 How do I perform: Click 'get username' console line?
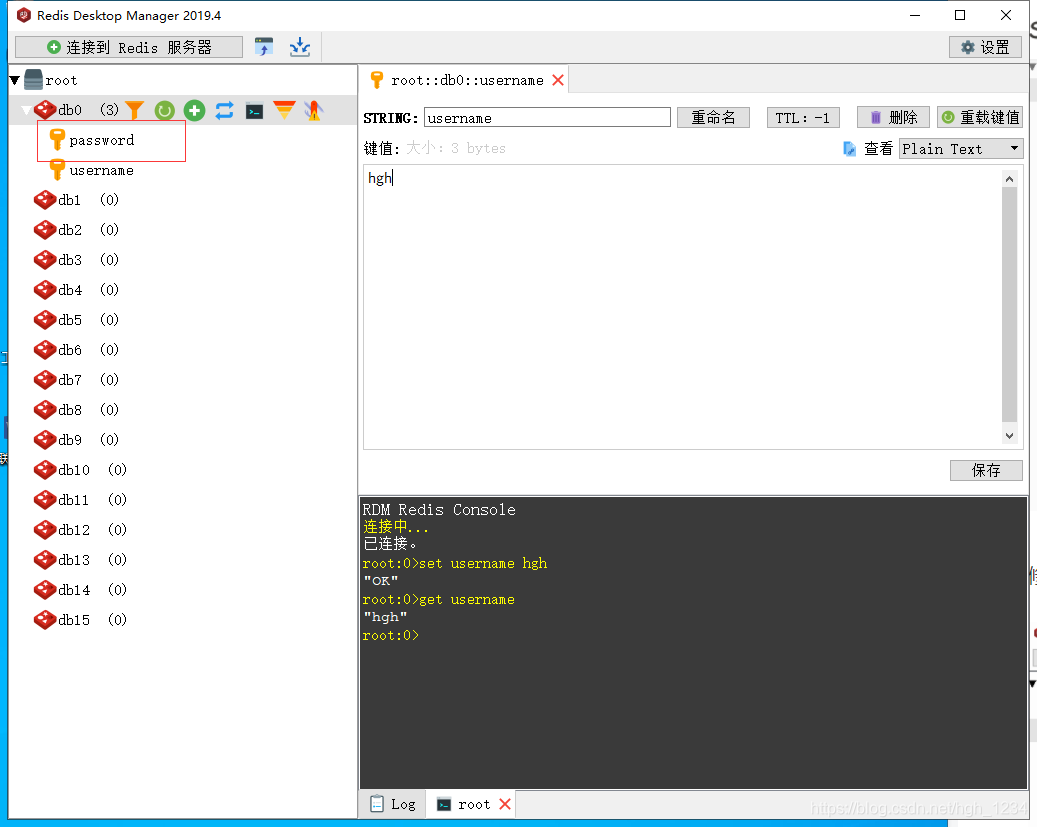[438, 599]
